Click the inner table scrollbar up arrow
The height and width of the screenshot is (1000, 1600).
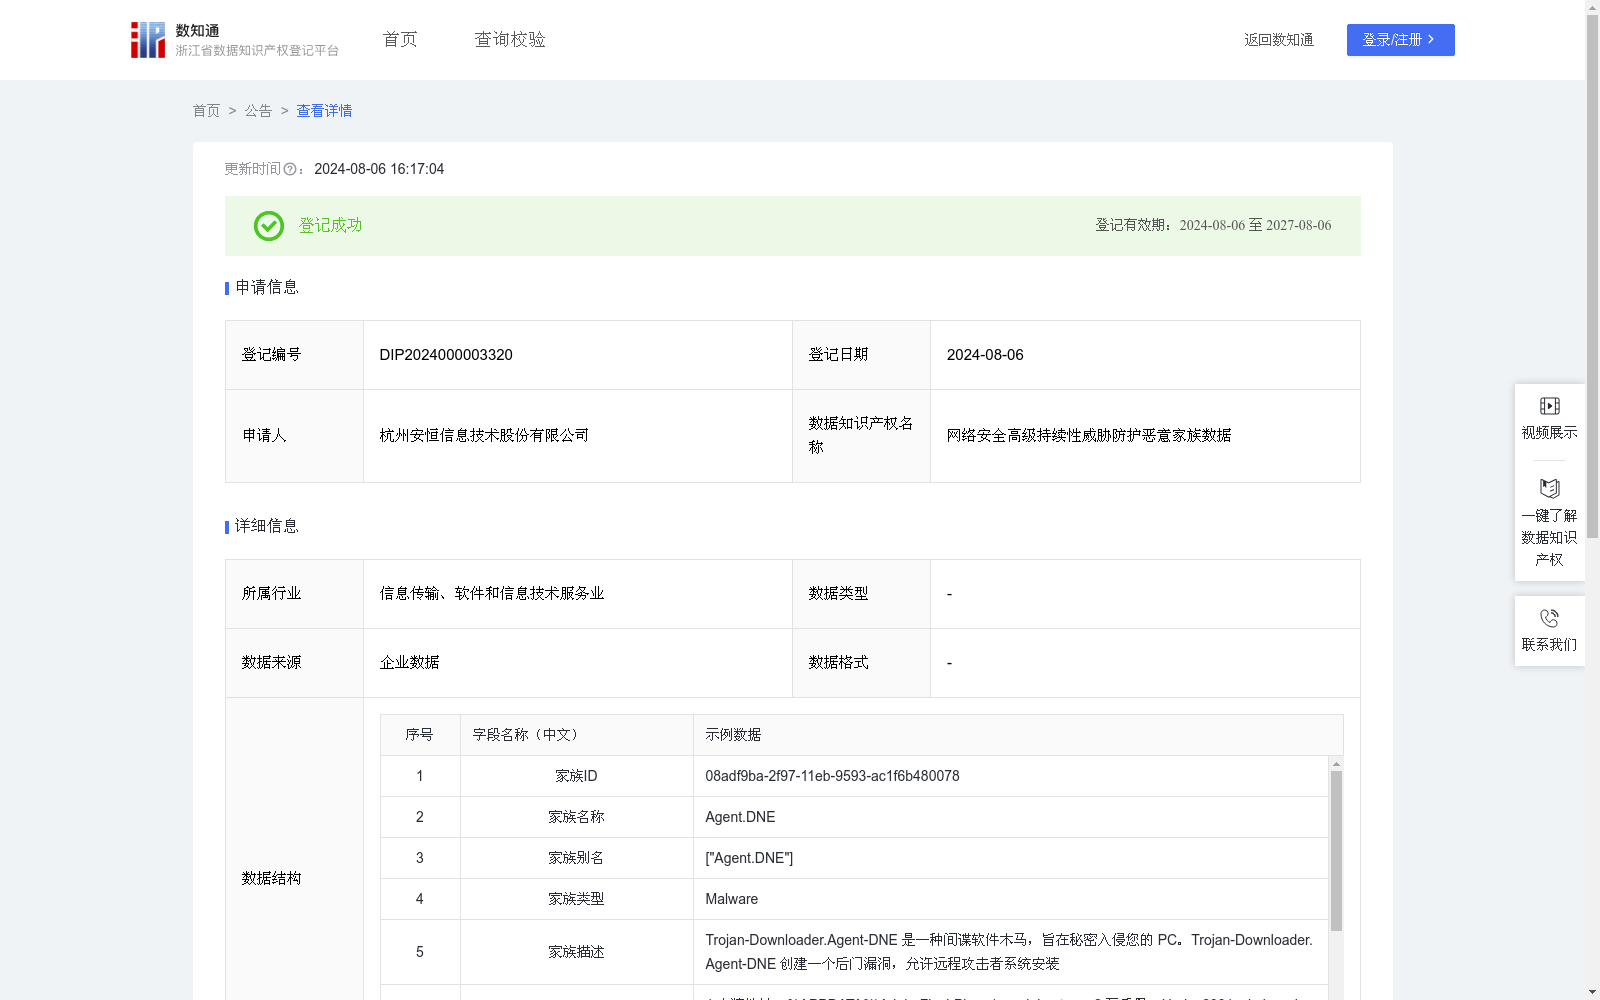(x=1336, y=764)
